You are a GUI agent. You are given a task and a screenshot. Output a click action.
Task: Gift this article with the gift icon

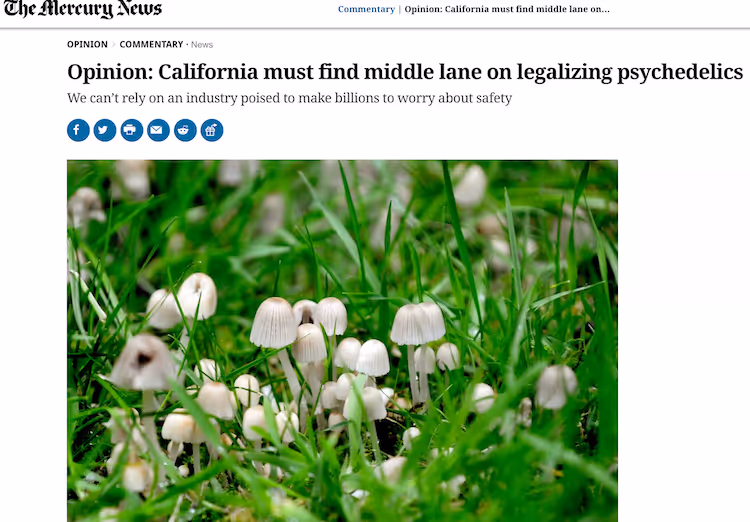click(x=212, y=130)
